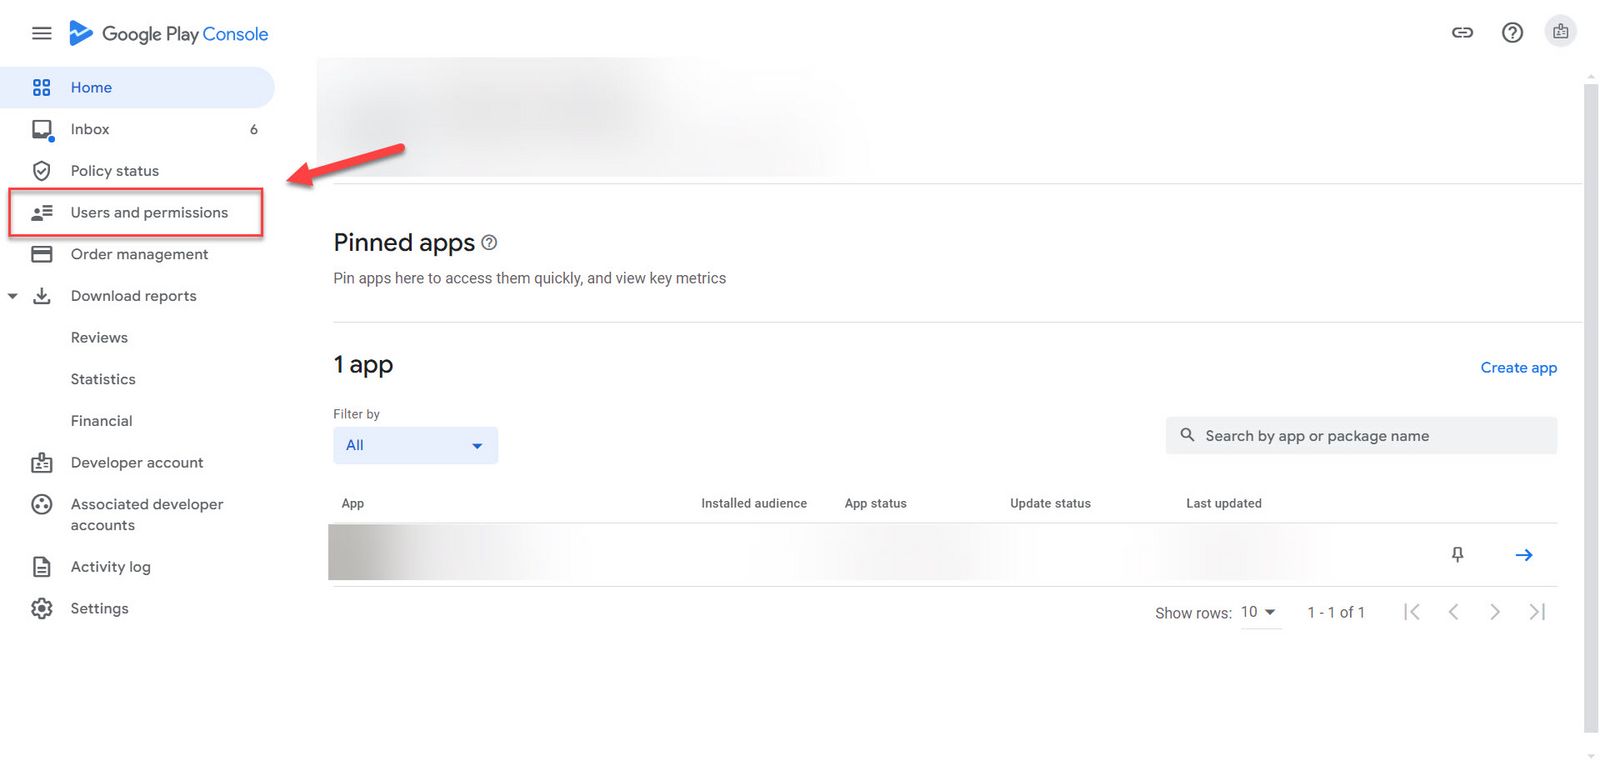Open the Activity log page

(x=110, y=567)
